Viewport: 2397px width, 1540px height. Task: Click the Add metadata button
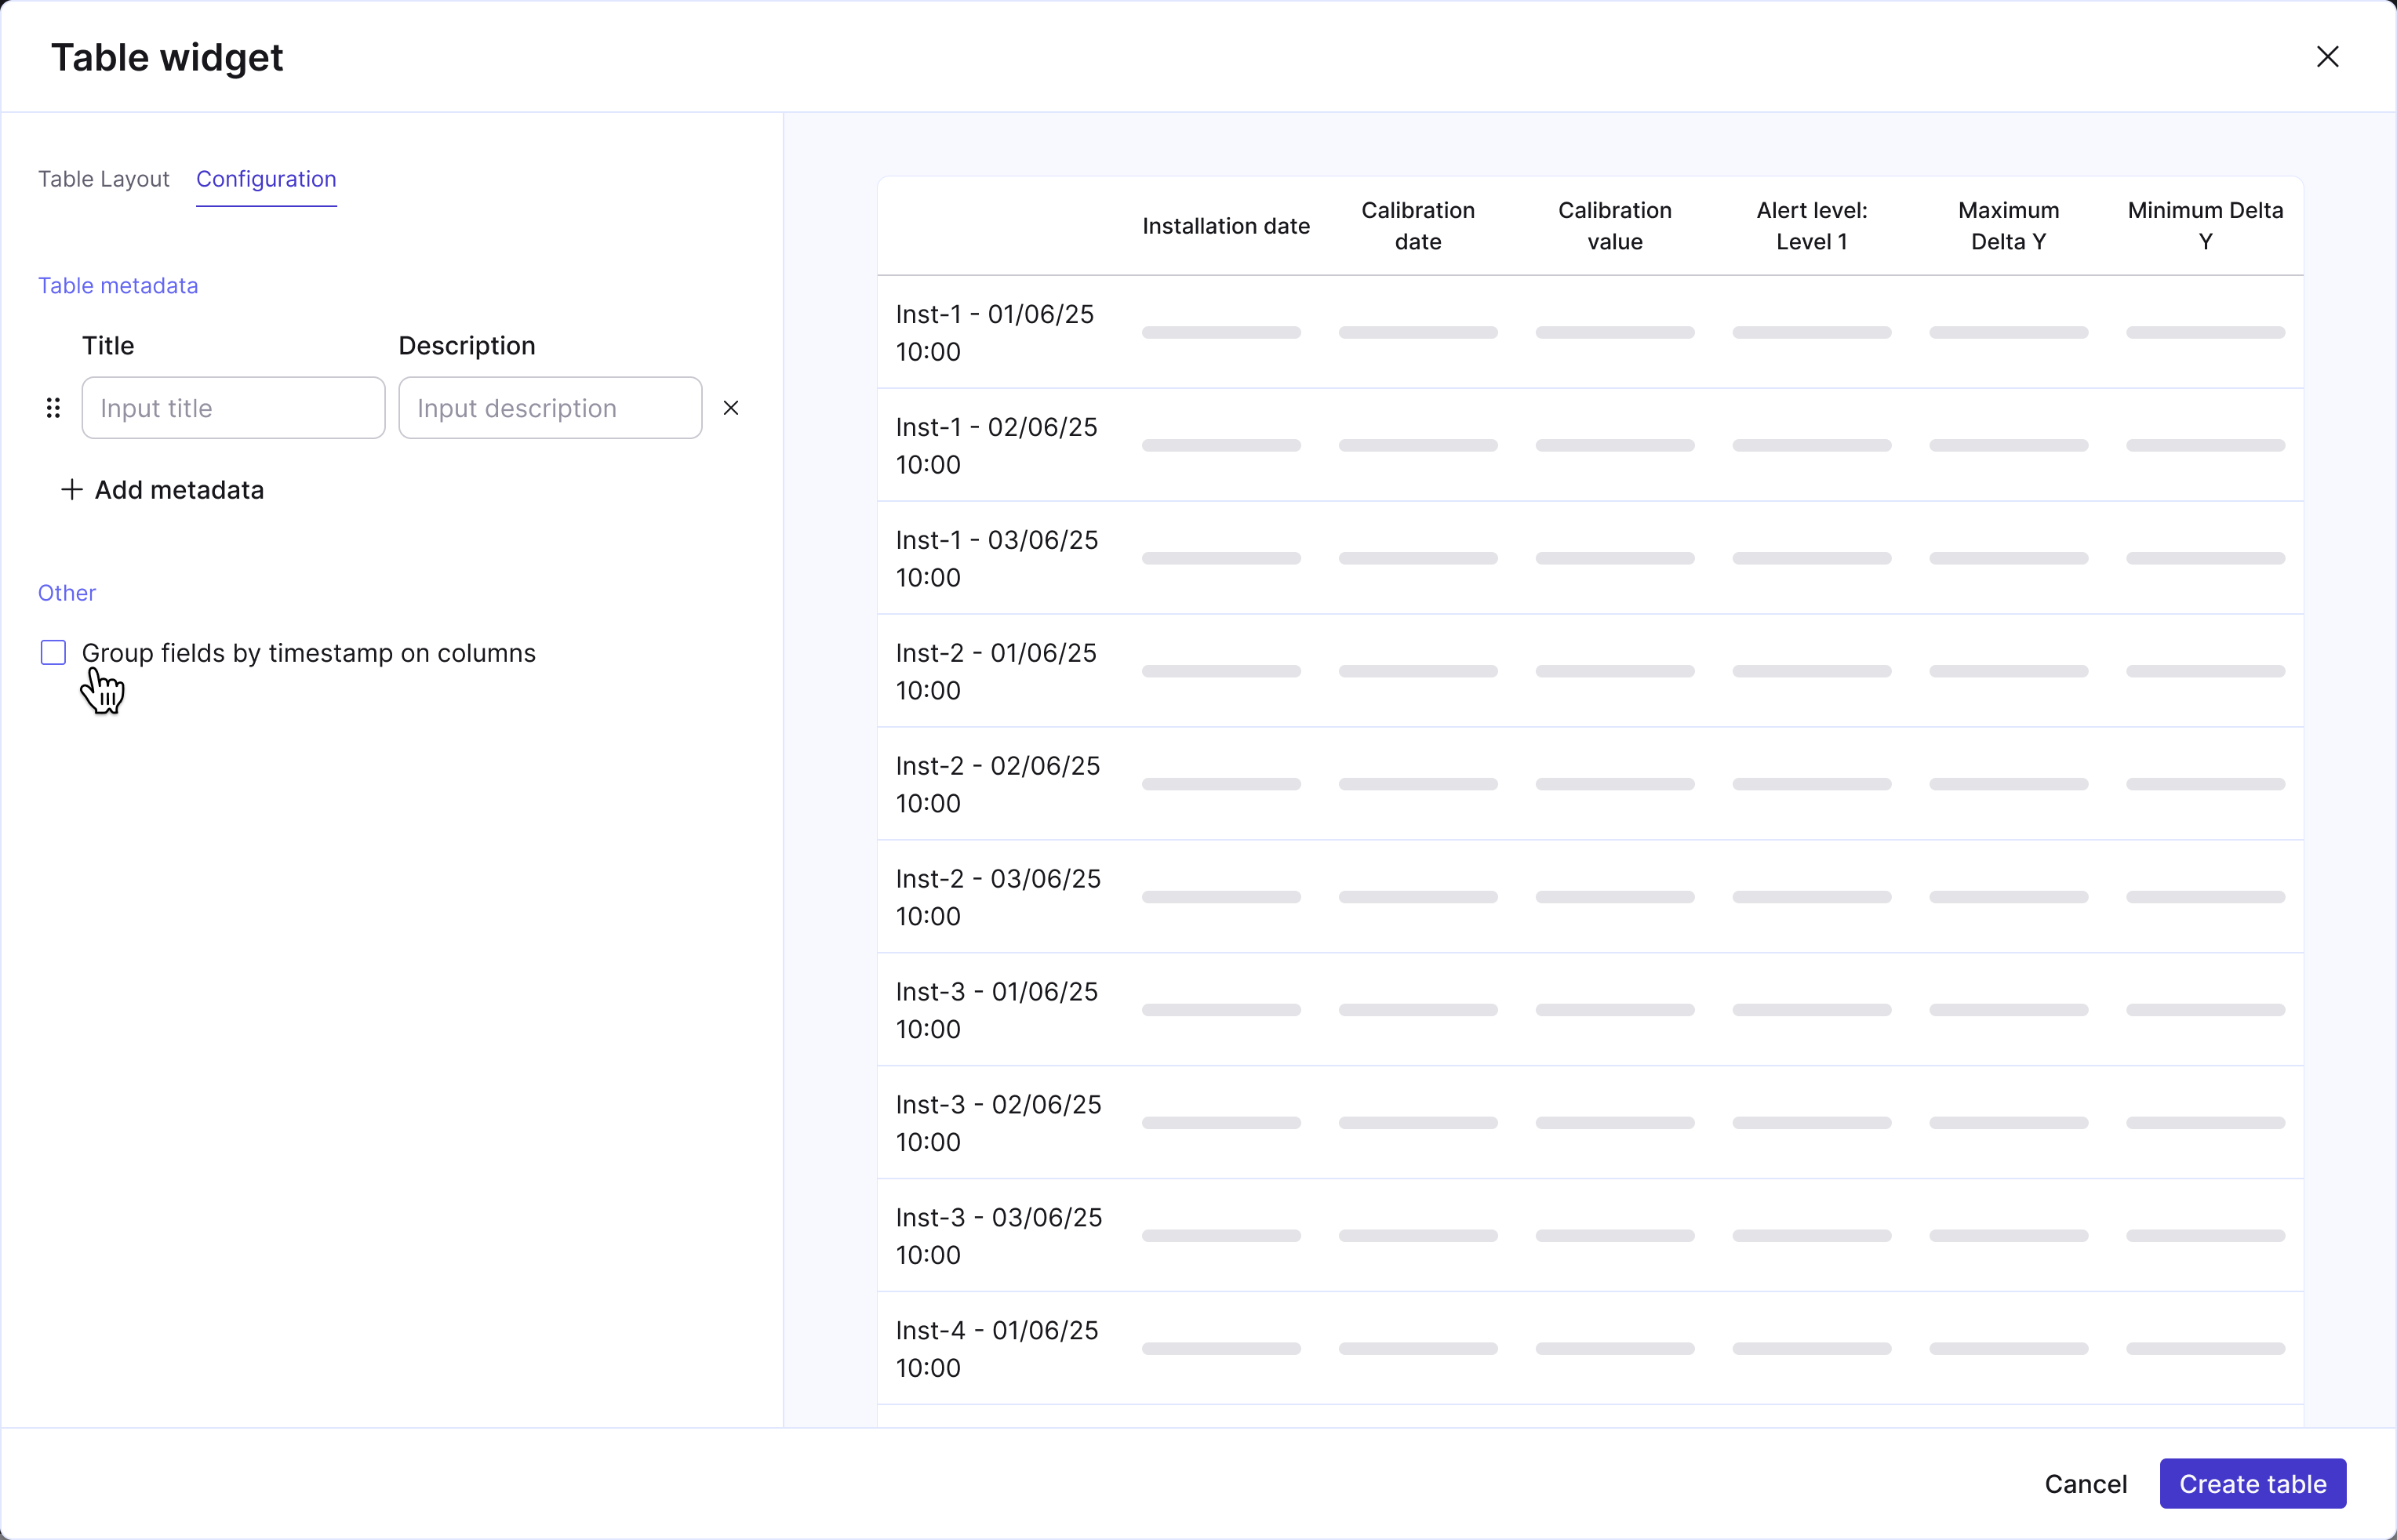[179, 490]
